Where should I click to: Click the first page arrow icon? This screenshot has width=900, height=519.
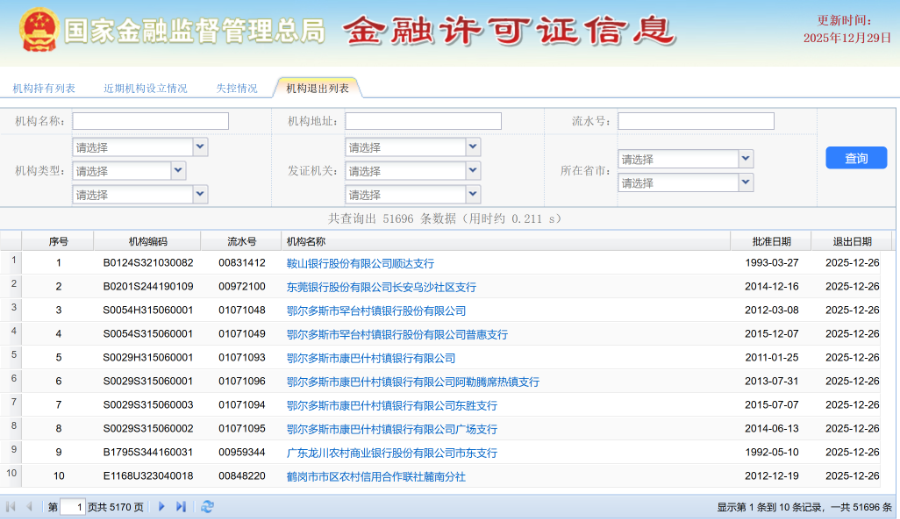click(11, 507)
